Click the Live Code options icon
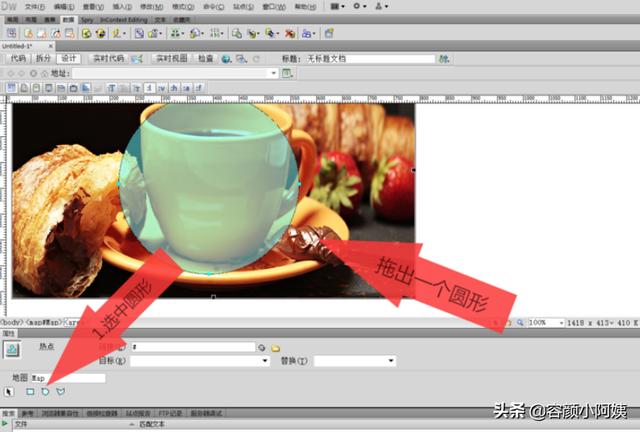Viewport: 640px width, 432px height. click(x=137, y=59)
